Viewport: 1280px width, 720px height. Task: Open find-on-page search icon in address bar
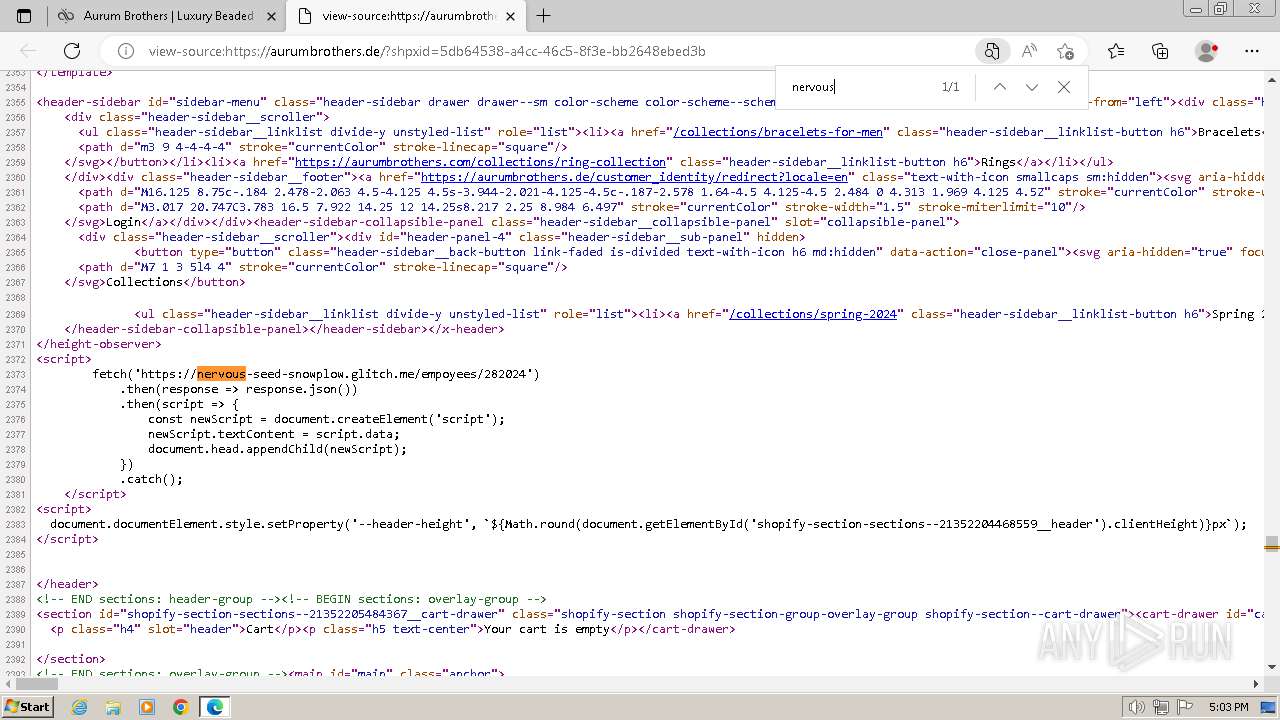[991, 51]
